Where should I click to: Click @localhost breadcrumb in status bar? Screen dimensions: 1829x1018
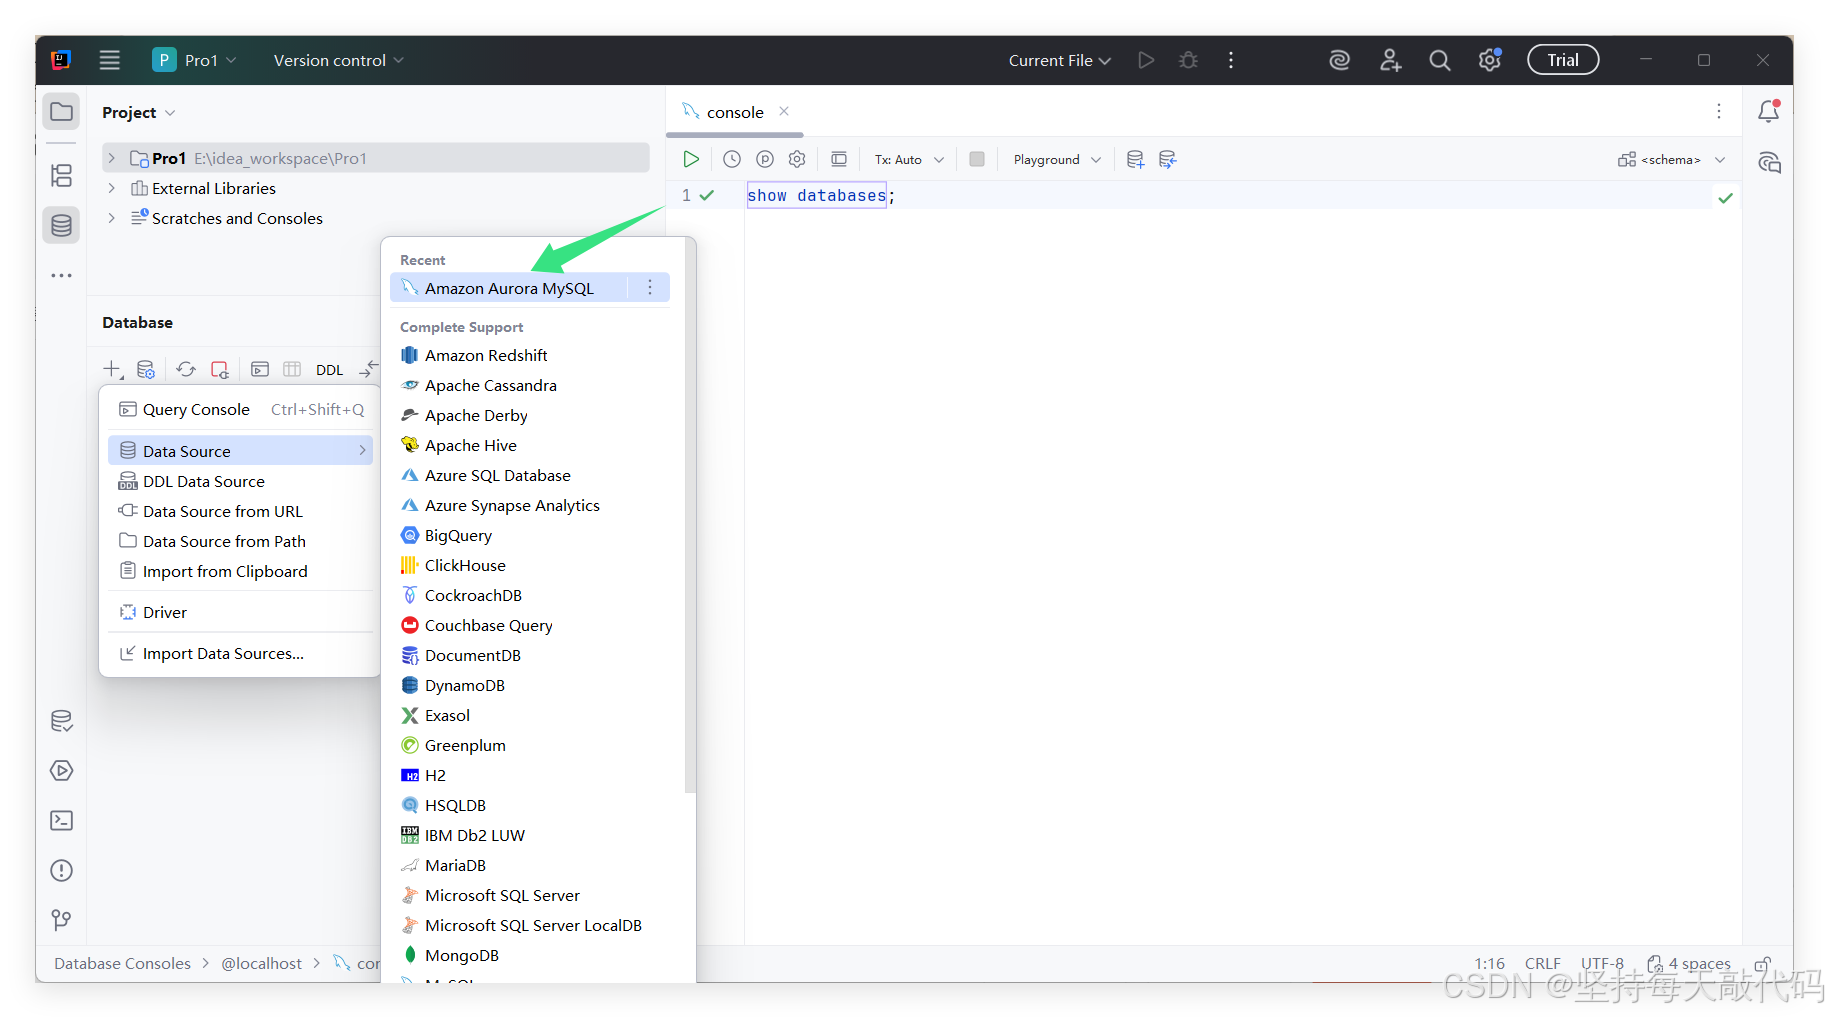point(261,963)
